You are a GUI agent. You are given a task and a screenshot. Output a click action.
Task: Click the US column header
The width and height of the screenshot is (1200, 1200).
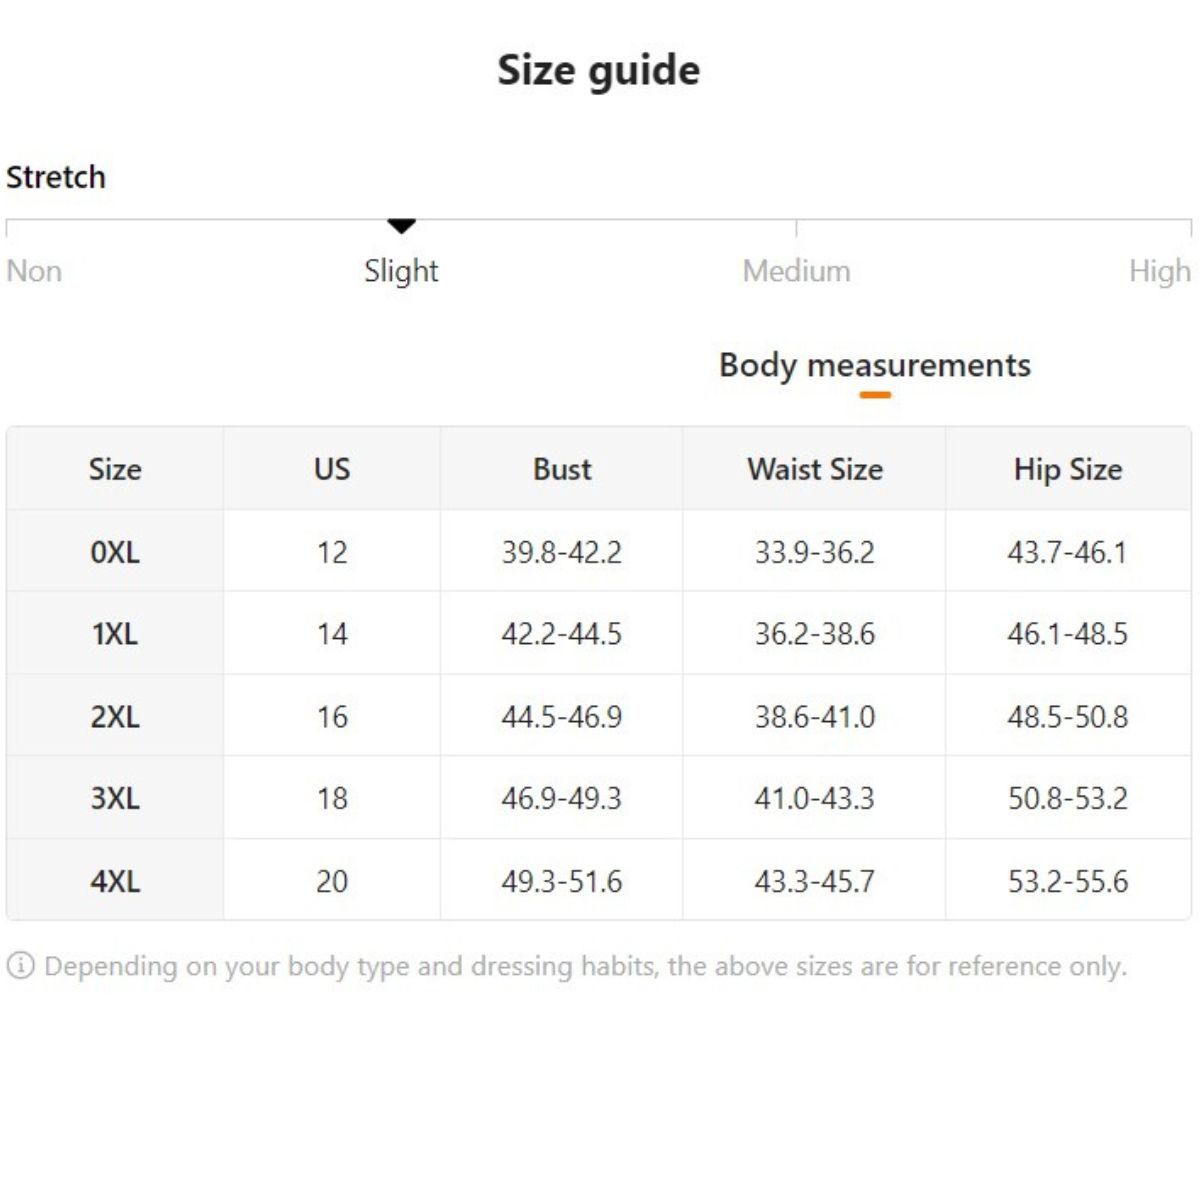tap(332, 469)
